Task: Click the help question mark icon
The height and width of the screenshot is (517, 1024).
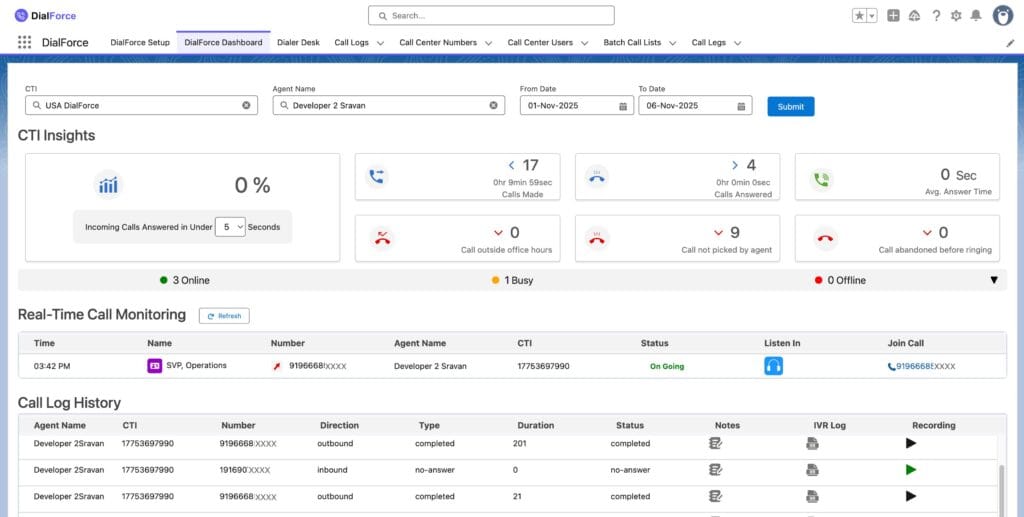Action: (936, 16)
